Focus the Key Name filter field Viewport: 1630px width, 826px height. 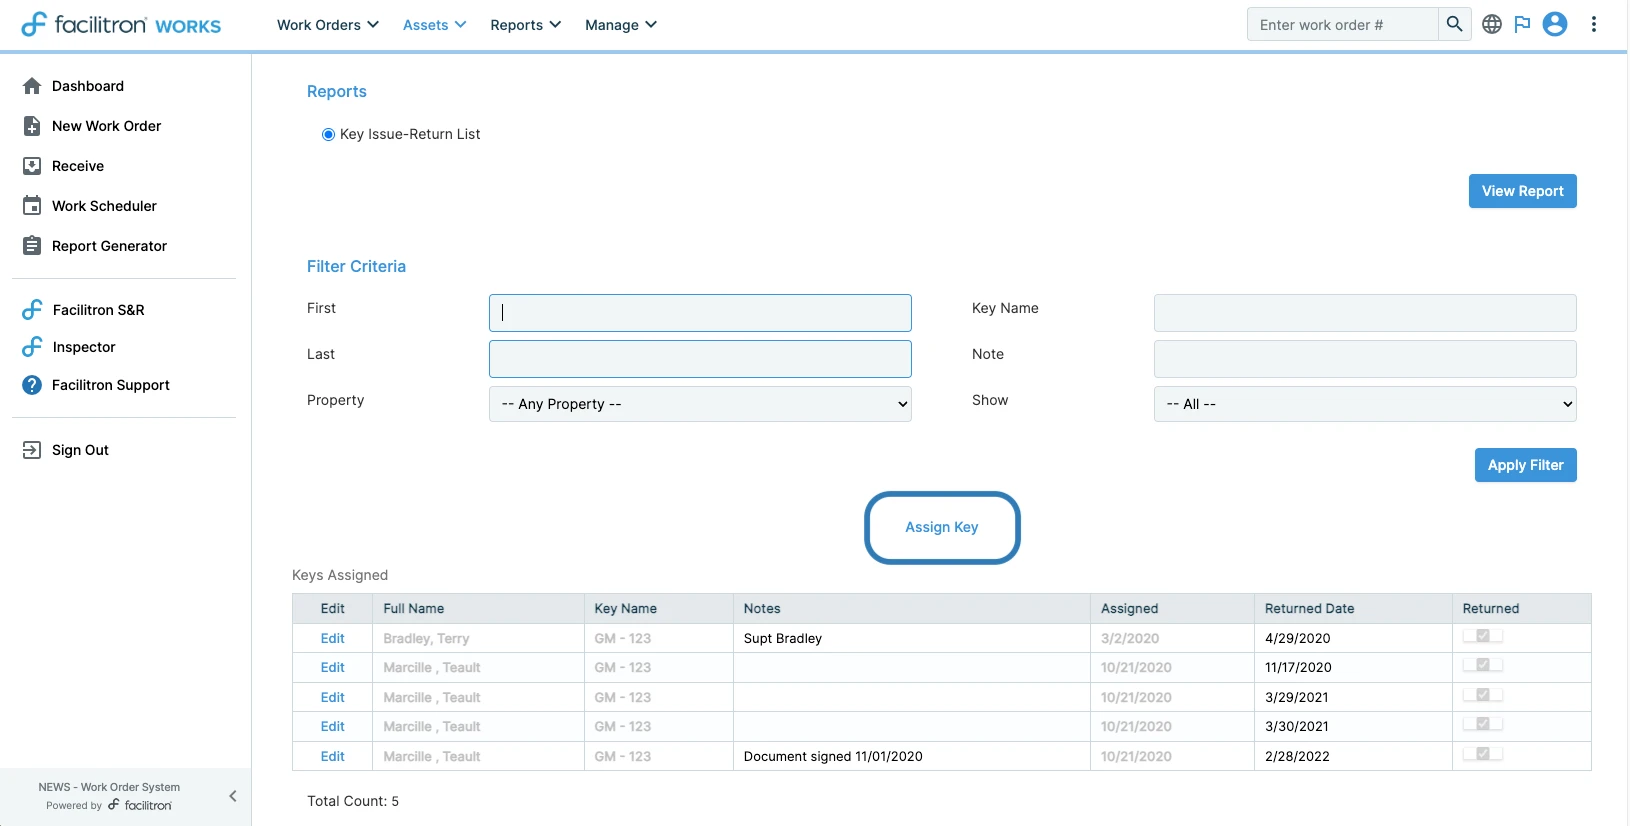1365,313
